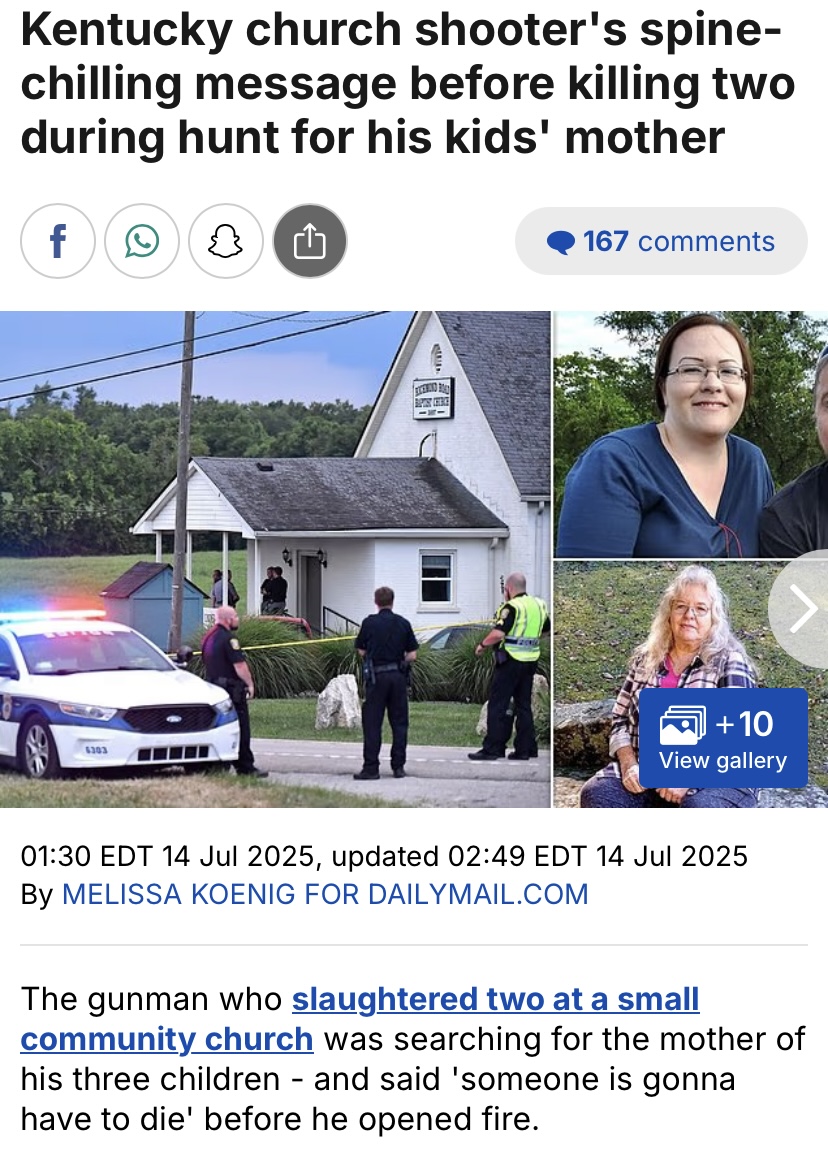The image size is (828, 1155).
Task: Click the first article paragraph text
Action: [413, 1059]
